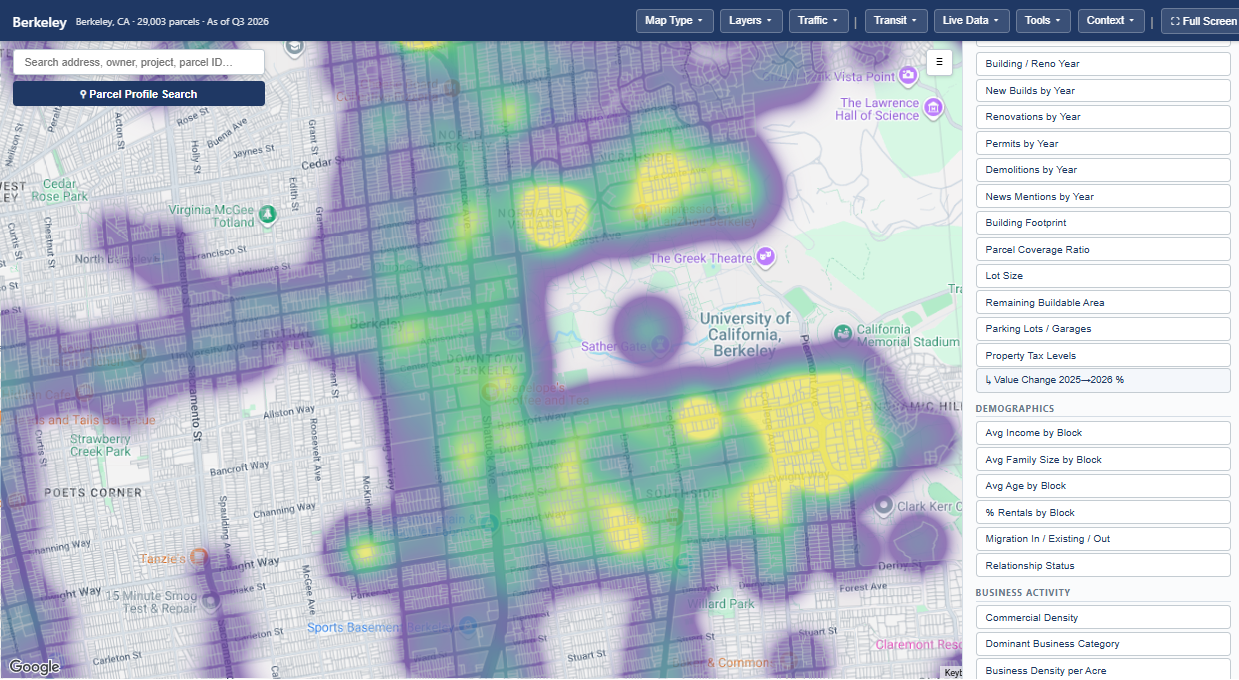The height and width of the screenshot is (680, 1239).
Task: Choose Lot Size layer
Action: click(1103, 276)
